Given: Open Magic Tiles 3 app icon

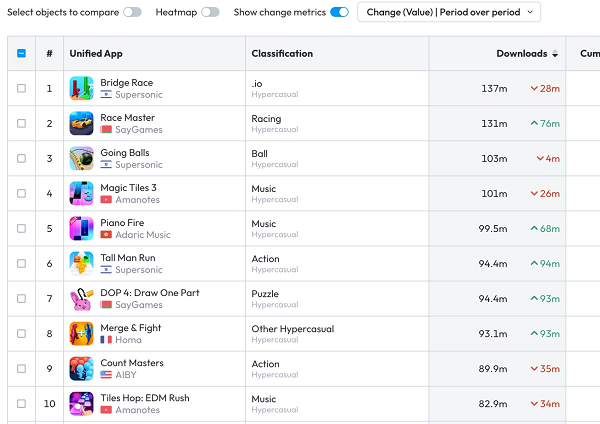Looking at the screenshot, I should [x=81, y=193].
